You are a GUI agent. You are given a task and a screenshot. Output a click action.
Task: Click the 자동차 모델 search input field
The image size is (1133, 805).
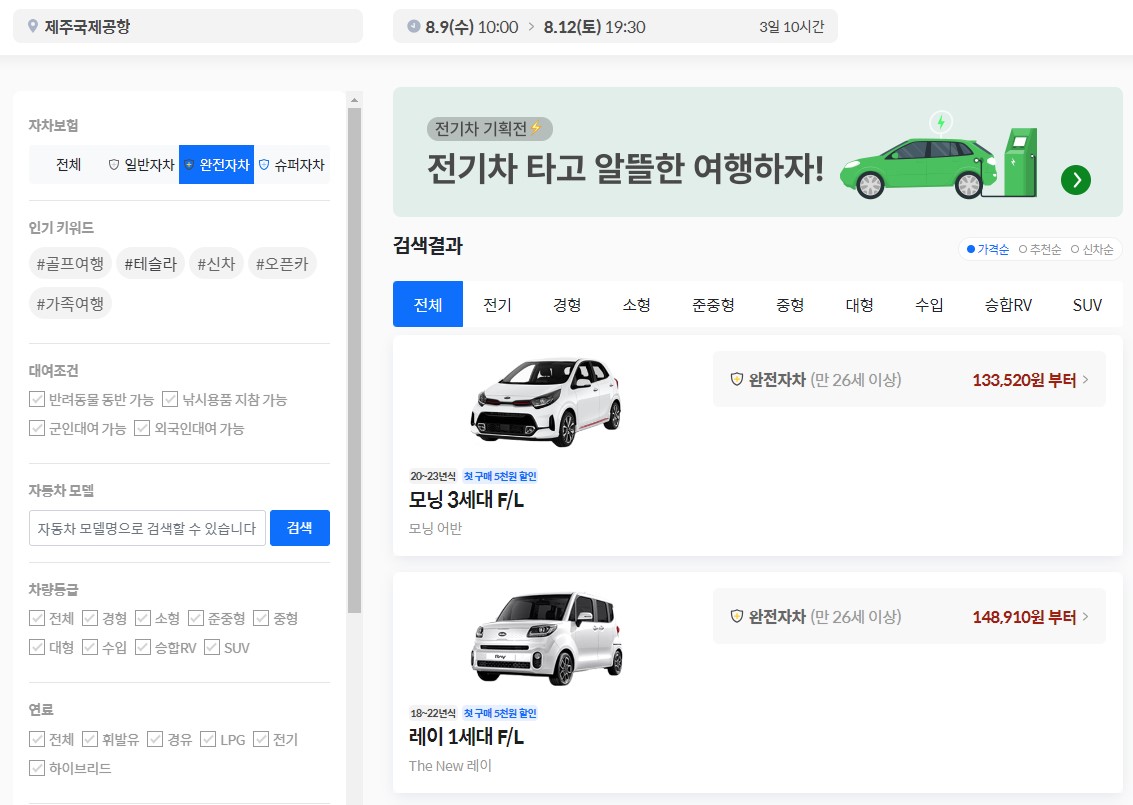coord(147,528)
